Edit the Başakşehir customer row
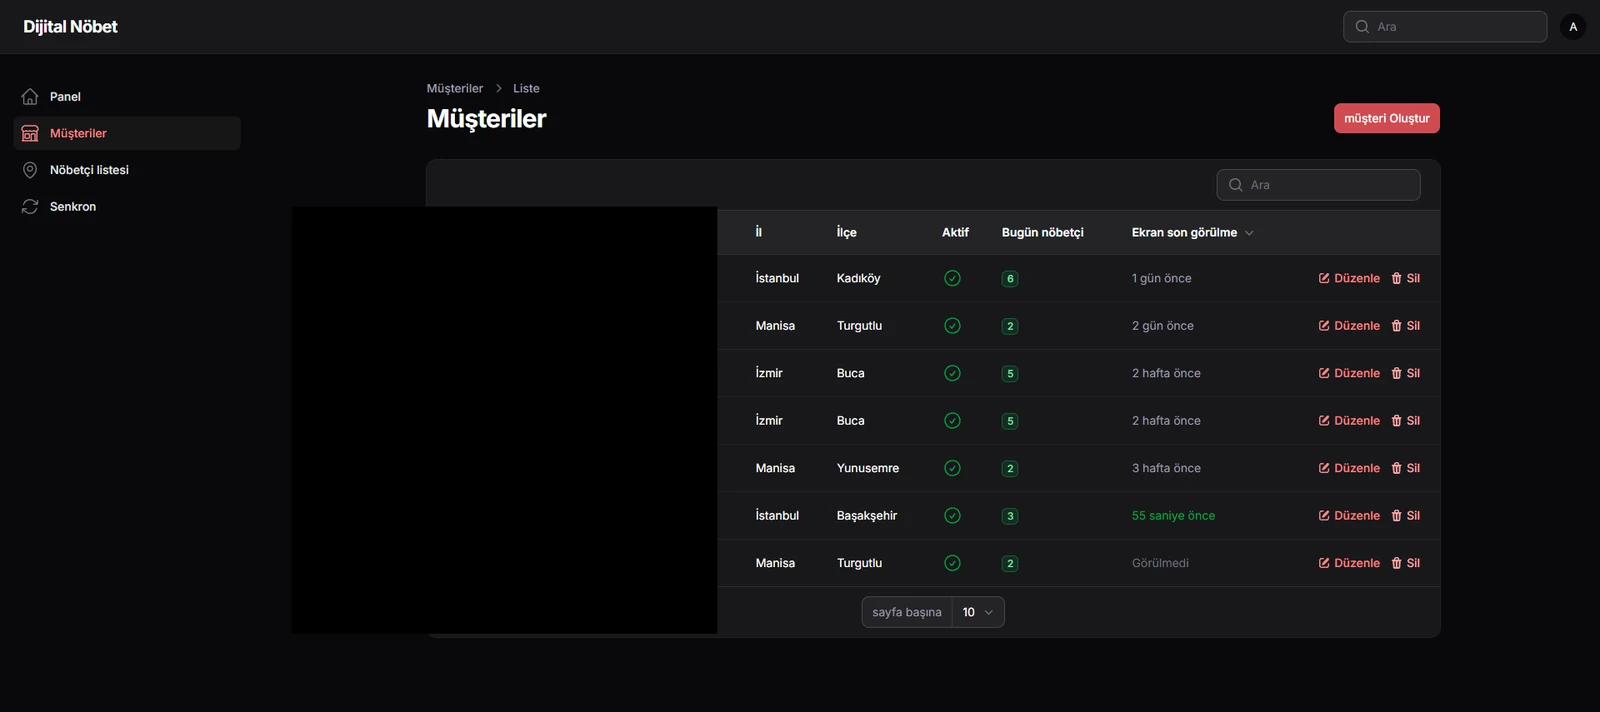 [x=1349, y=516]
